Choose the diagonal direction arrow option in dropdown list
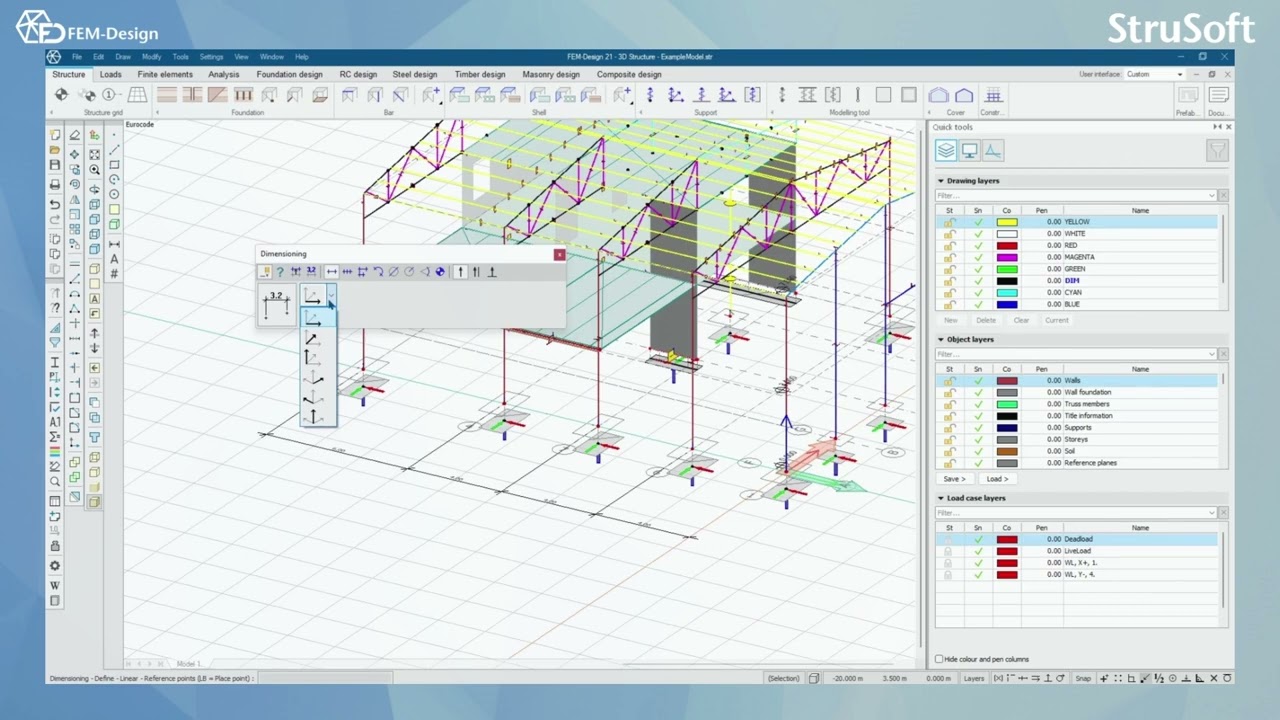This screenshot has width=1280, height=720. [313, 338]
